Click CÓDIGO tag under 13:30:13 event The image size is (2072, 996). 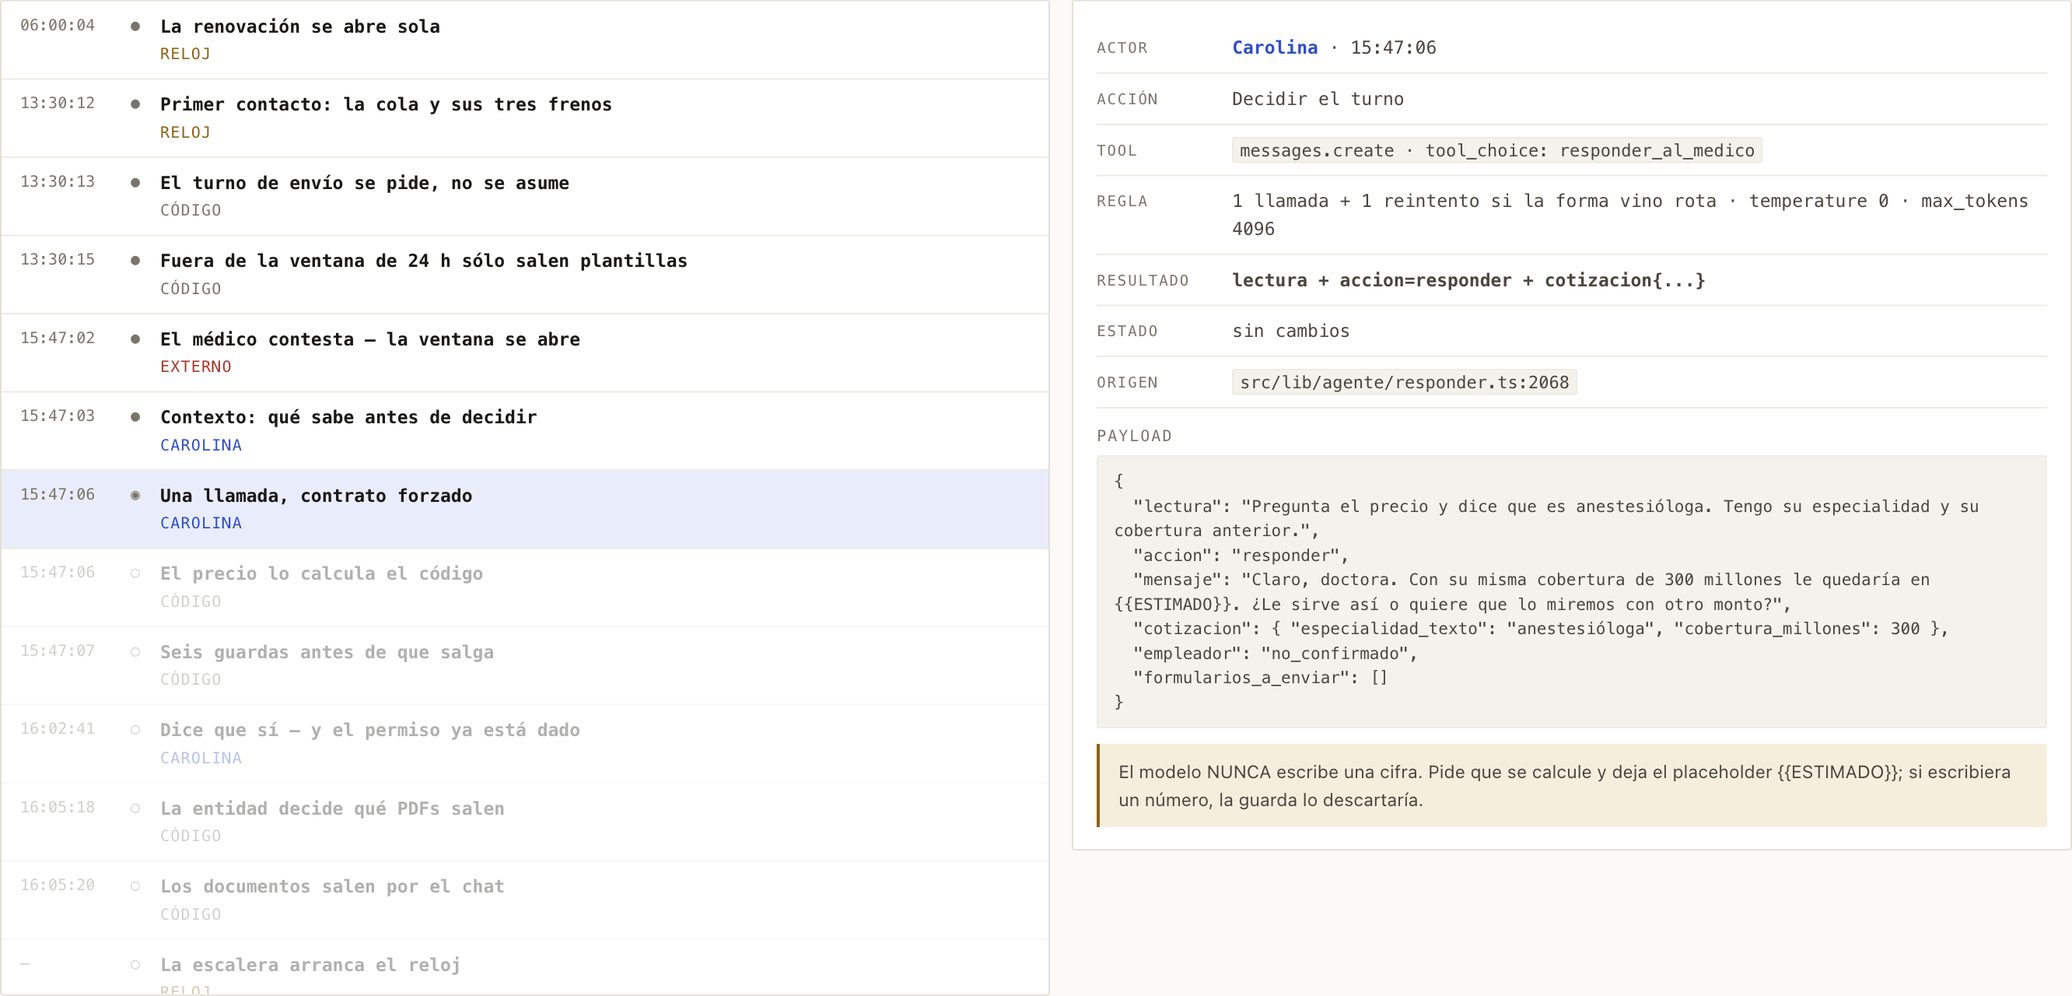click(191, 210)
